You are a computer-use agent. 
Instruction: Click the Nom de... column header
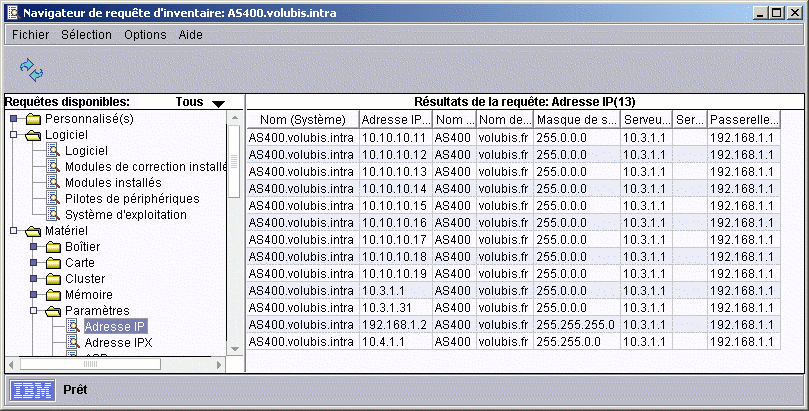(x=505, y=120)
